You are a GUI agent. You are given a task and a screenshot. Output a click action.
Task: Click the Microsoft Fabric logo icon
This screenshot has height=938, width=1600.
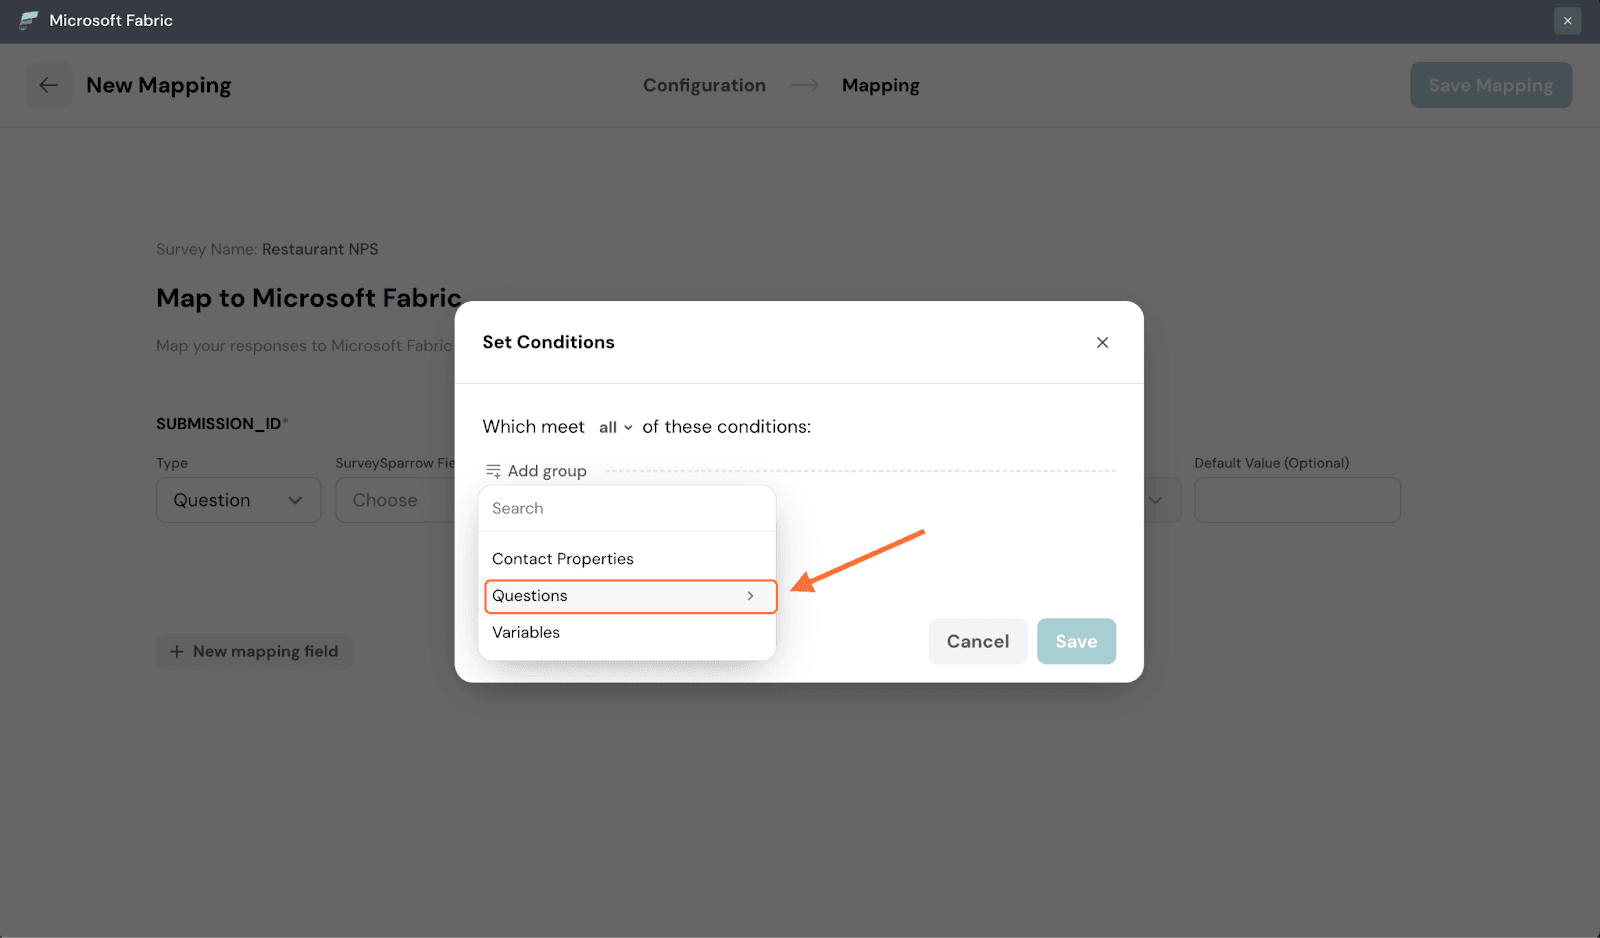[29, 21]
